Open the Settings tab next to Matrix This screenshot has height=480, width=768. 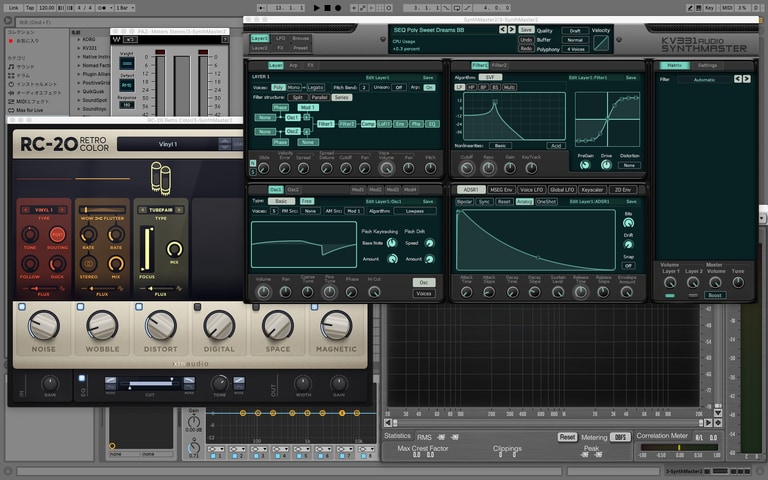pos(707,65)
